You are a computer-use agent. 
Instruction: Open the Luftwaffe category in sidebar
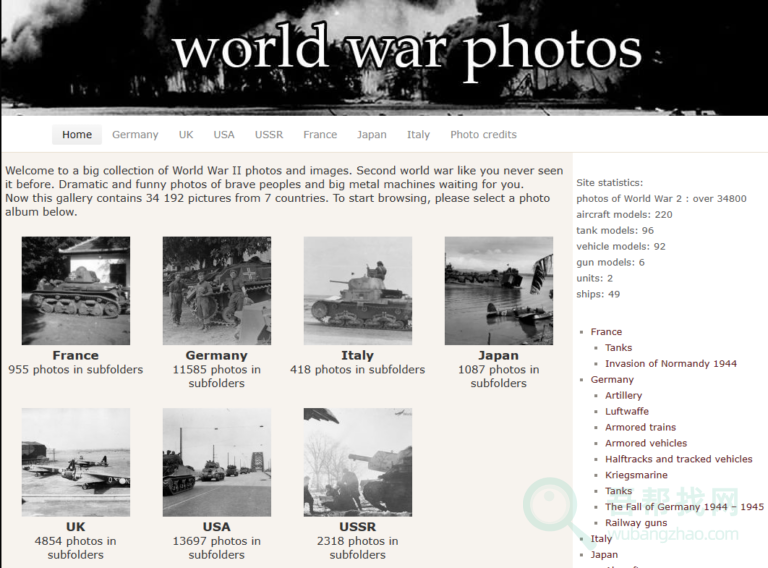click(626, 411)
